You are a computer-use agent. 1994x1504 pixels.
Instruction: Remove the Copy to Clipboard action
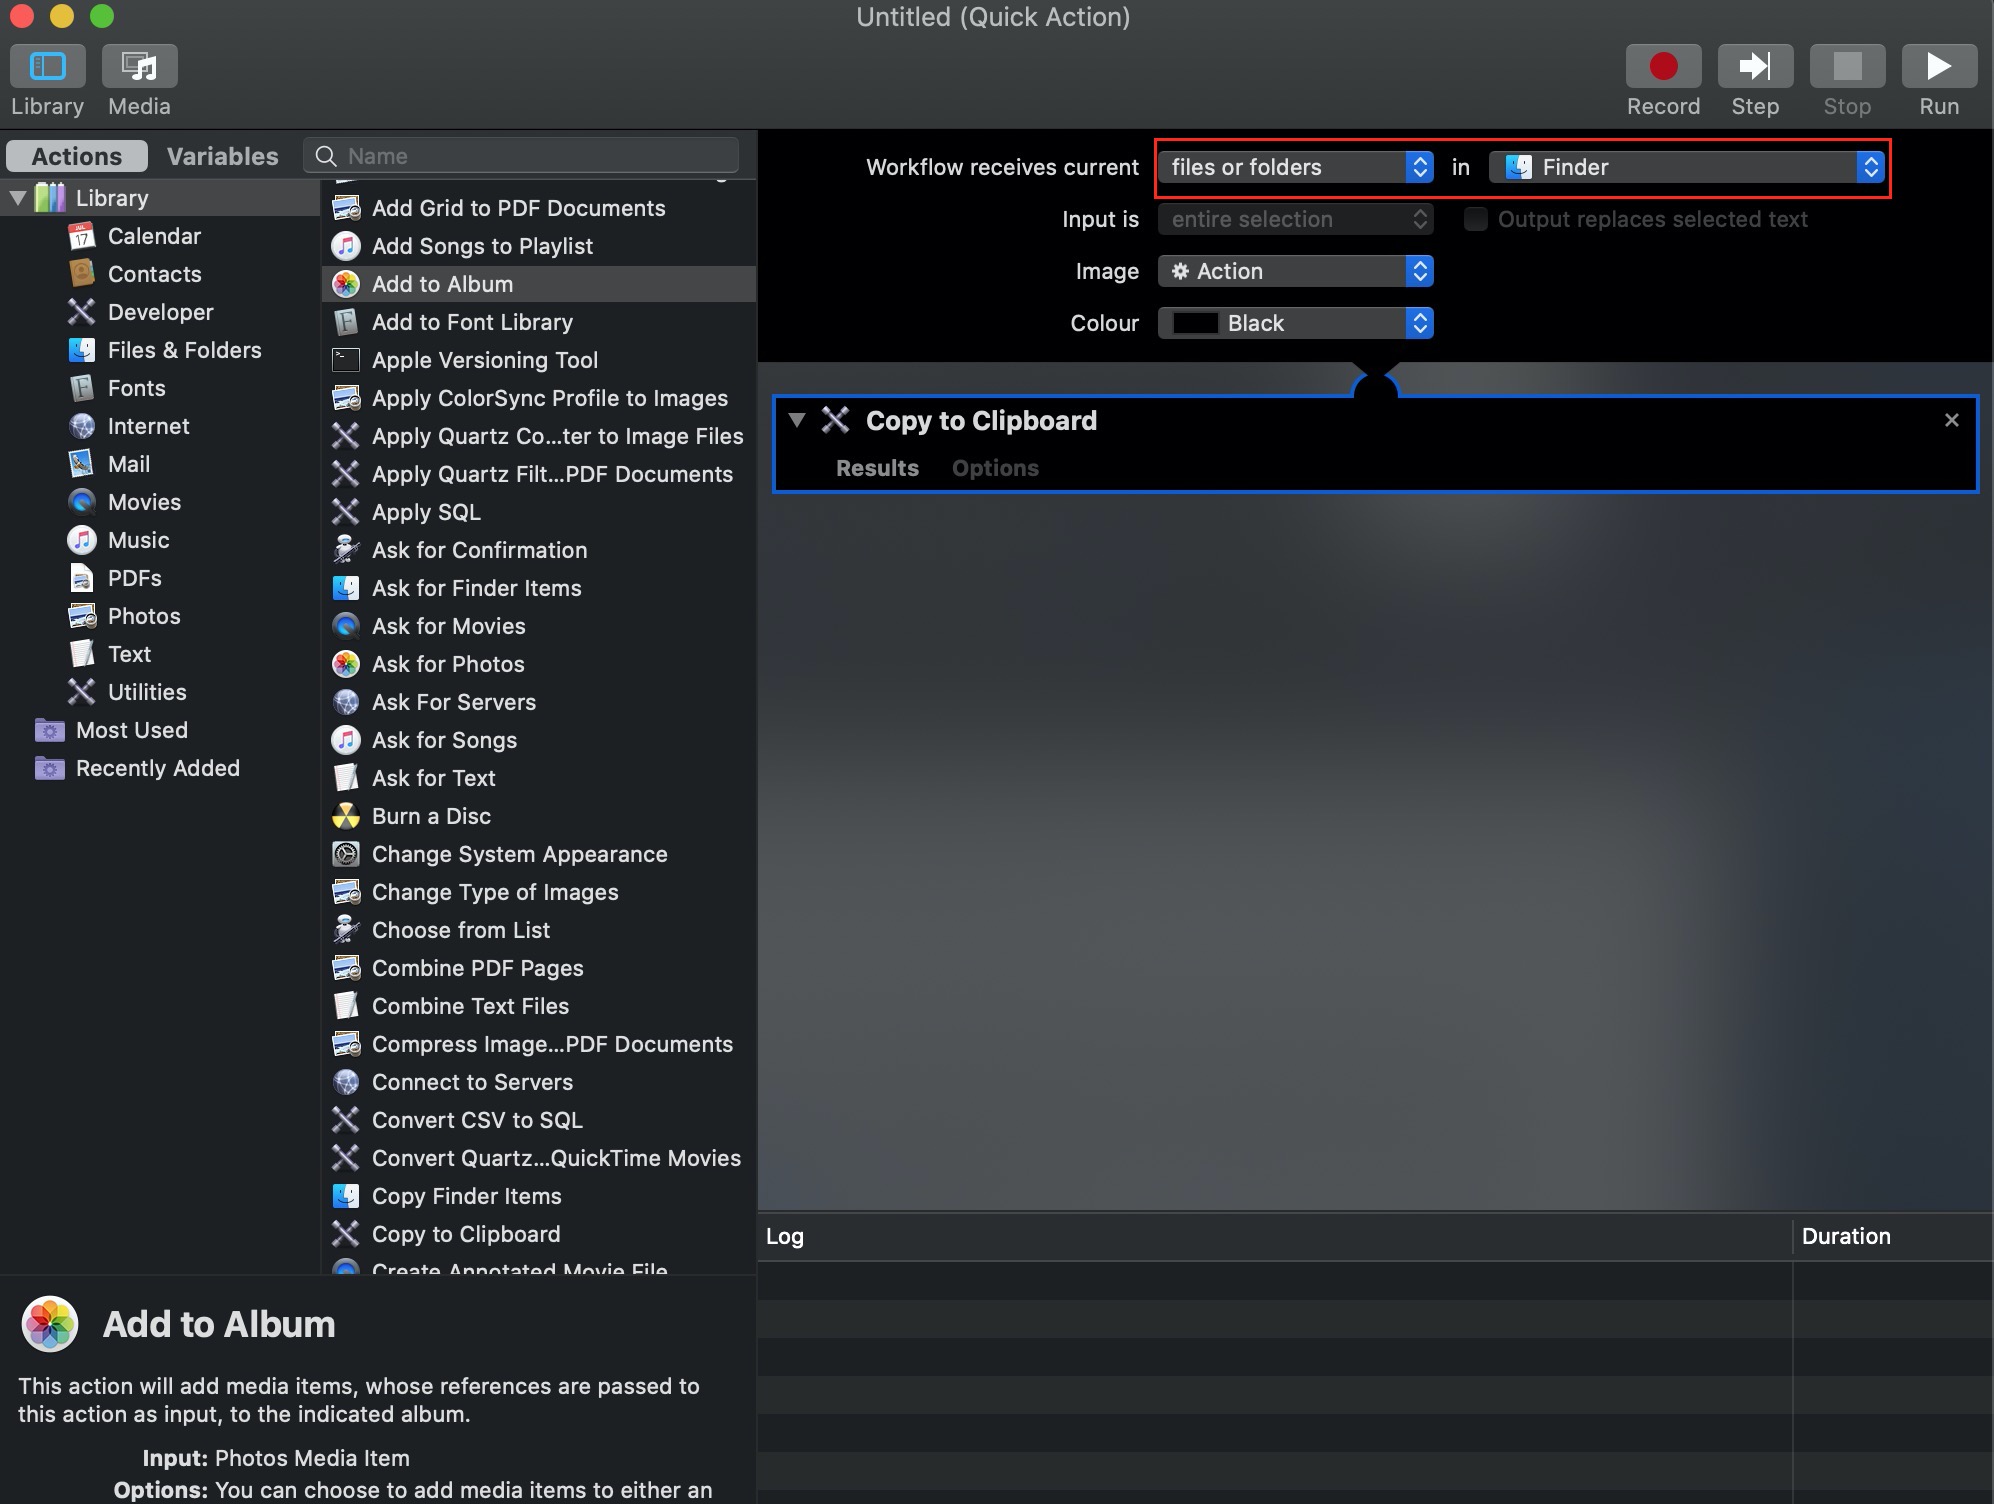coord(1951,420)
